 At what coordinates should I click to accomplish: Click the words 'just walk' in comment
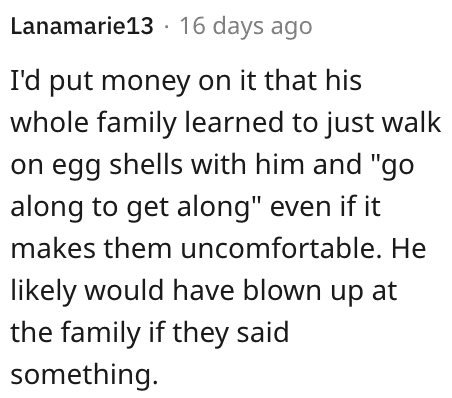383,123
